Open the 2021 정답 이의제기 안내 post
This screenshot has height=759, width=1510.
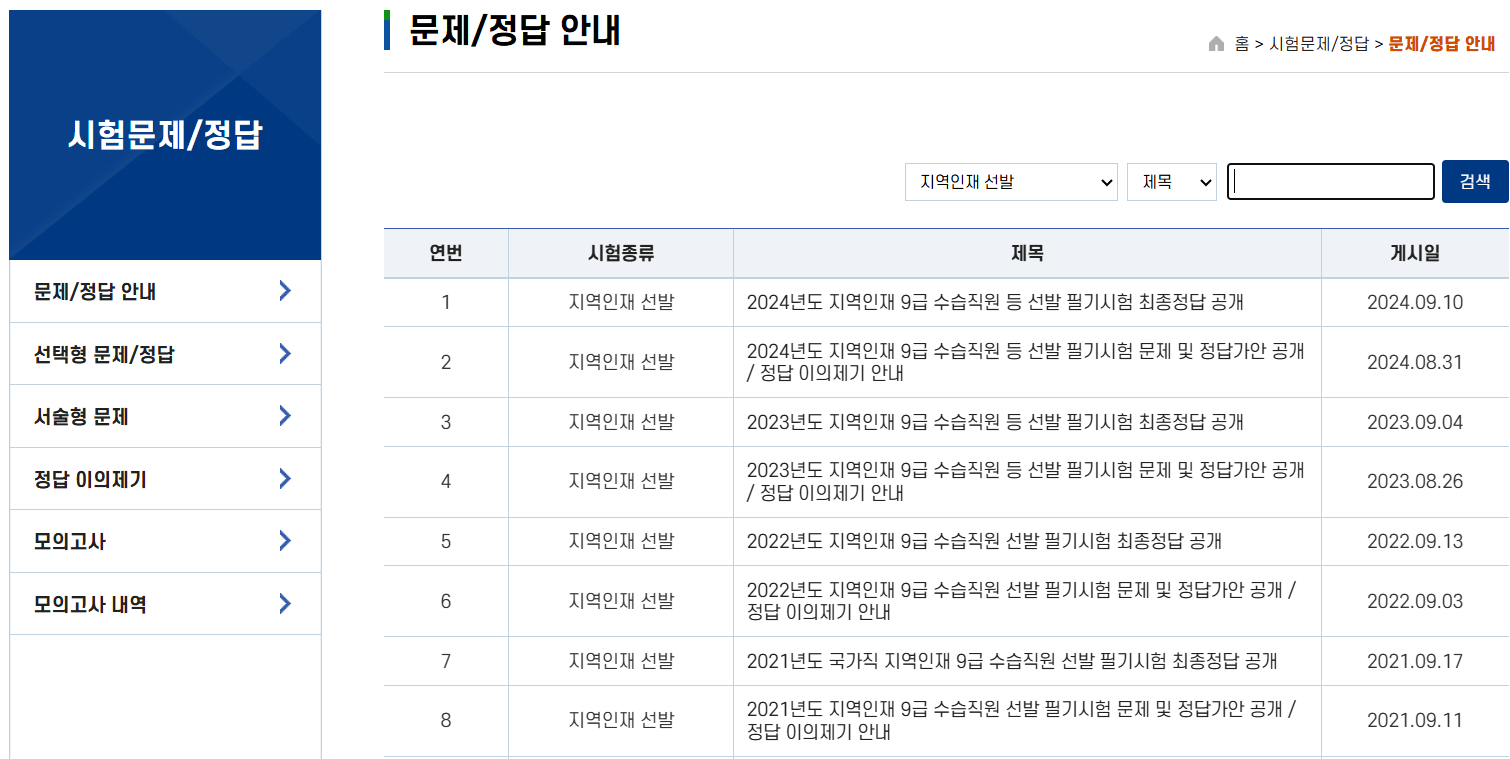pyautogui.click(x=1020, y=720)
